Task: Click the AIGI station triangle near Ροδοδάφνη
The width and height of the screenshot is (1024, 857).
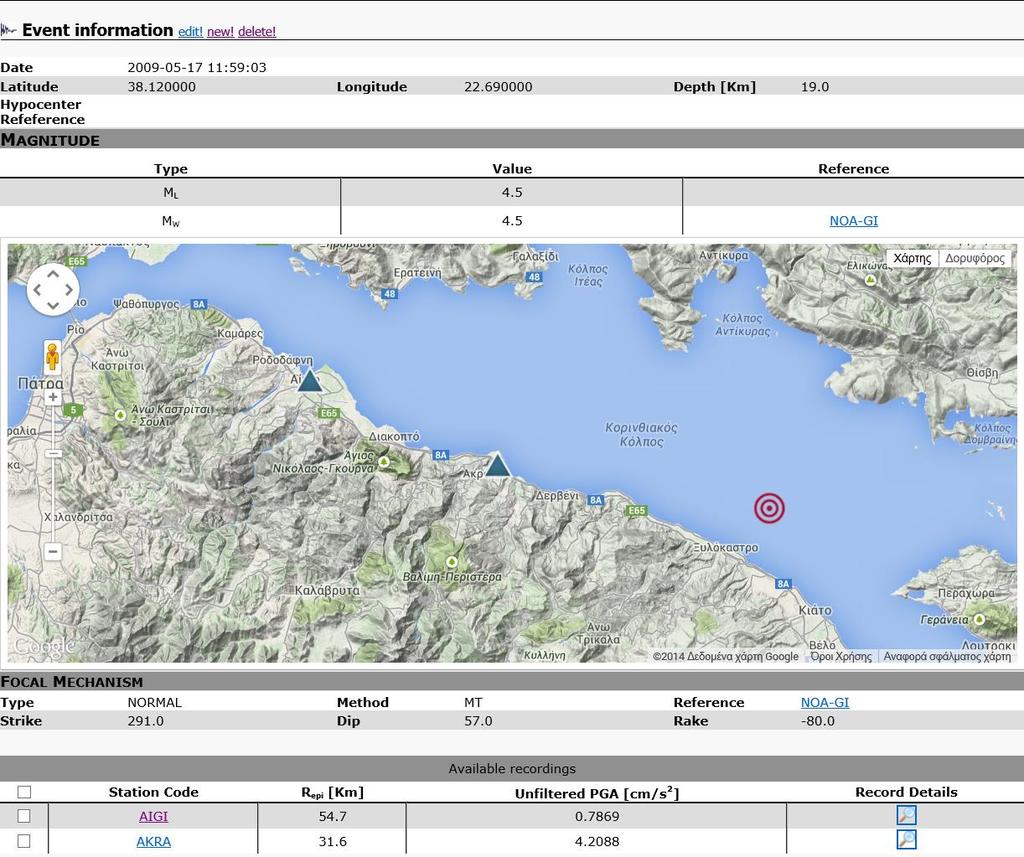Action: (x=310, y=380)
